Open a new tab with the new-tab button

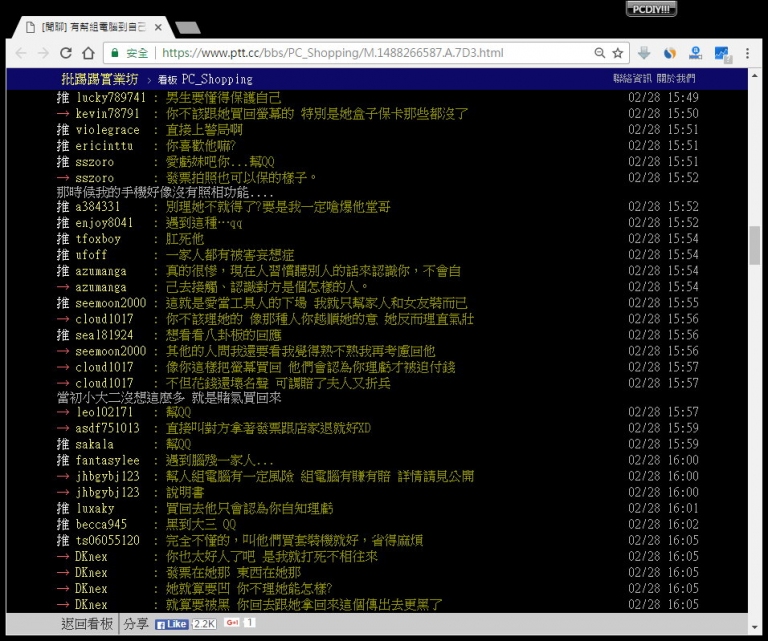[x=188, y=28]
